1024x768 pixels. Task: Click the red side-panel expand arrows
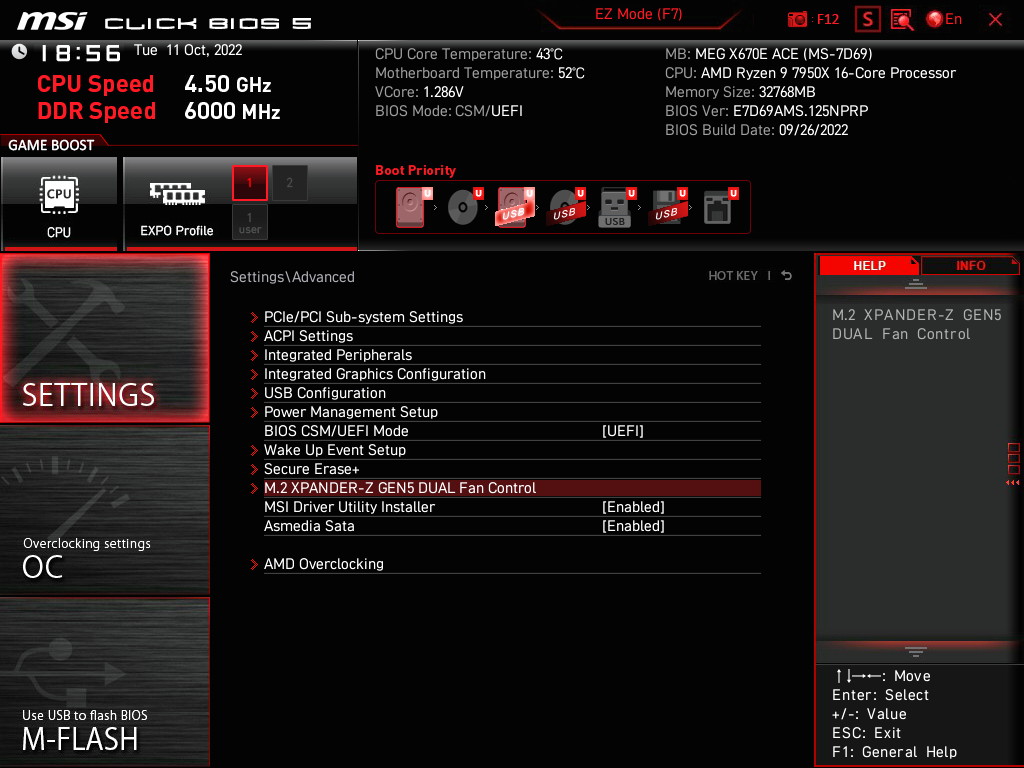(1012, 483)
